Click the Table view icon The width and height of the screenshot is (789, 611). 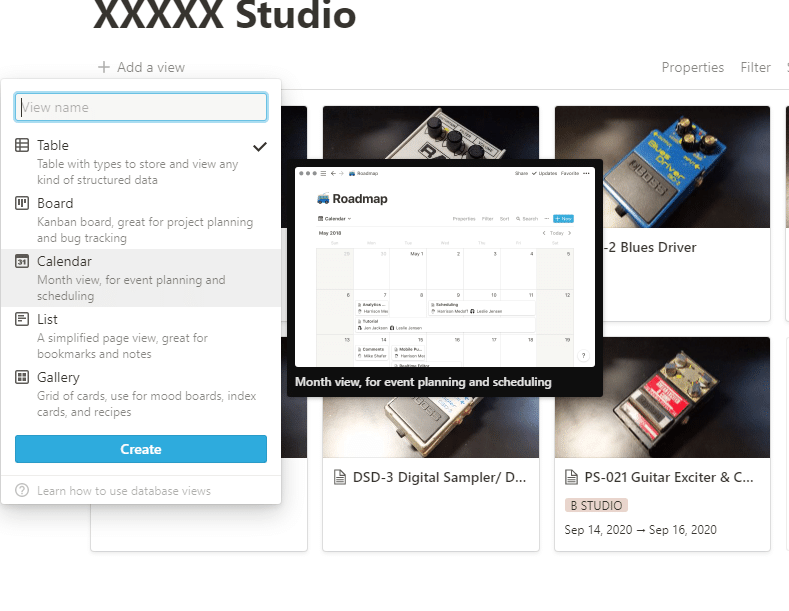[x=22, y=145]
